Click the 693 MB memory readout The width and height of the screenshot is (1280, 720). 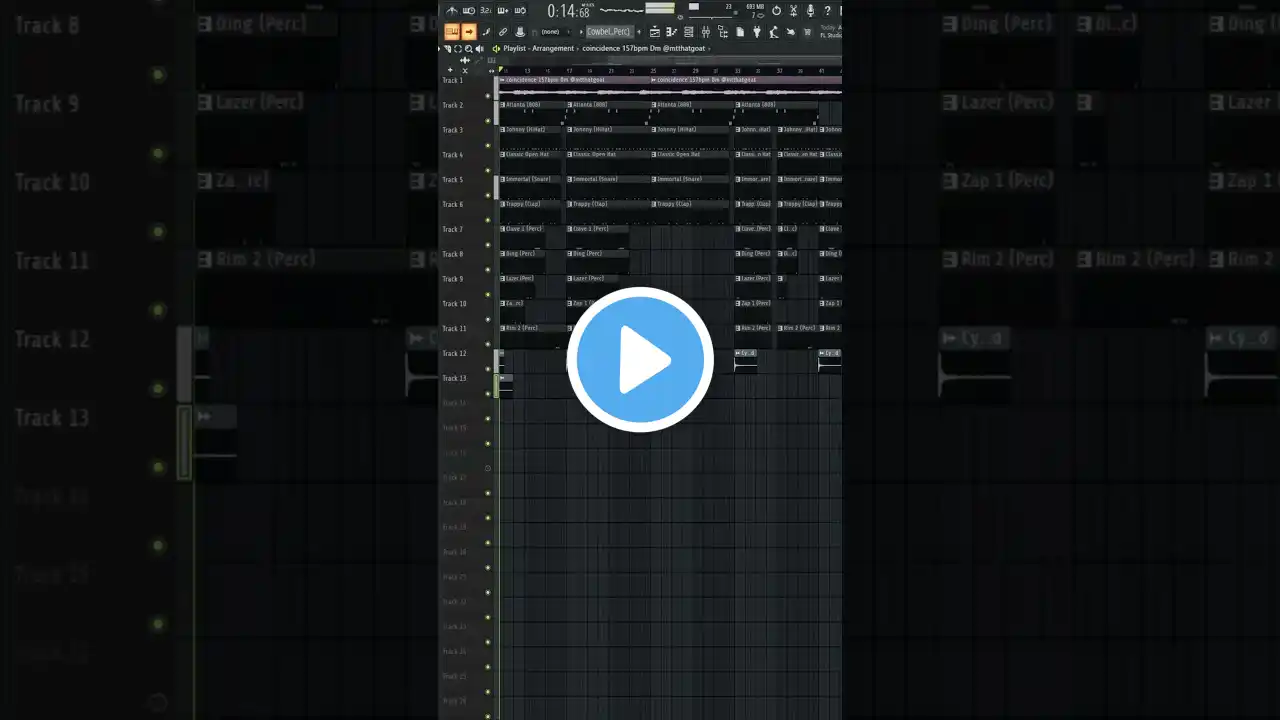(x=755, y=7)
